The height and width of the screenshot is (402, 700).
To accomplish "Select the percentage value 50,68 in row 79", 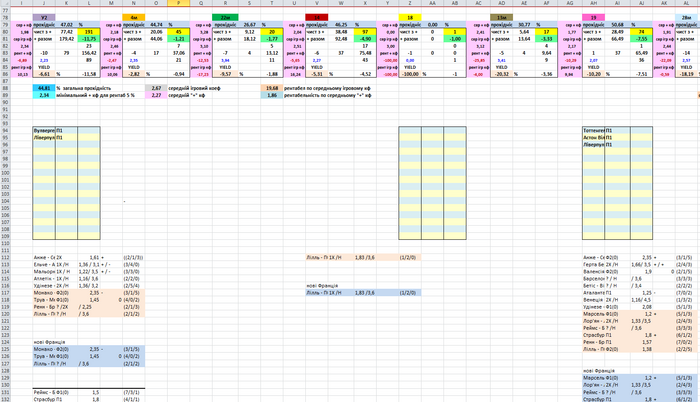I will coord(617,25).
